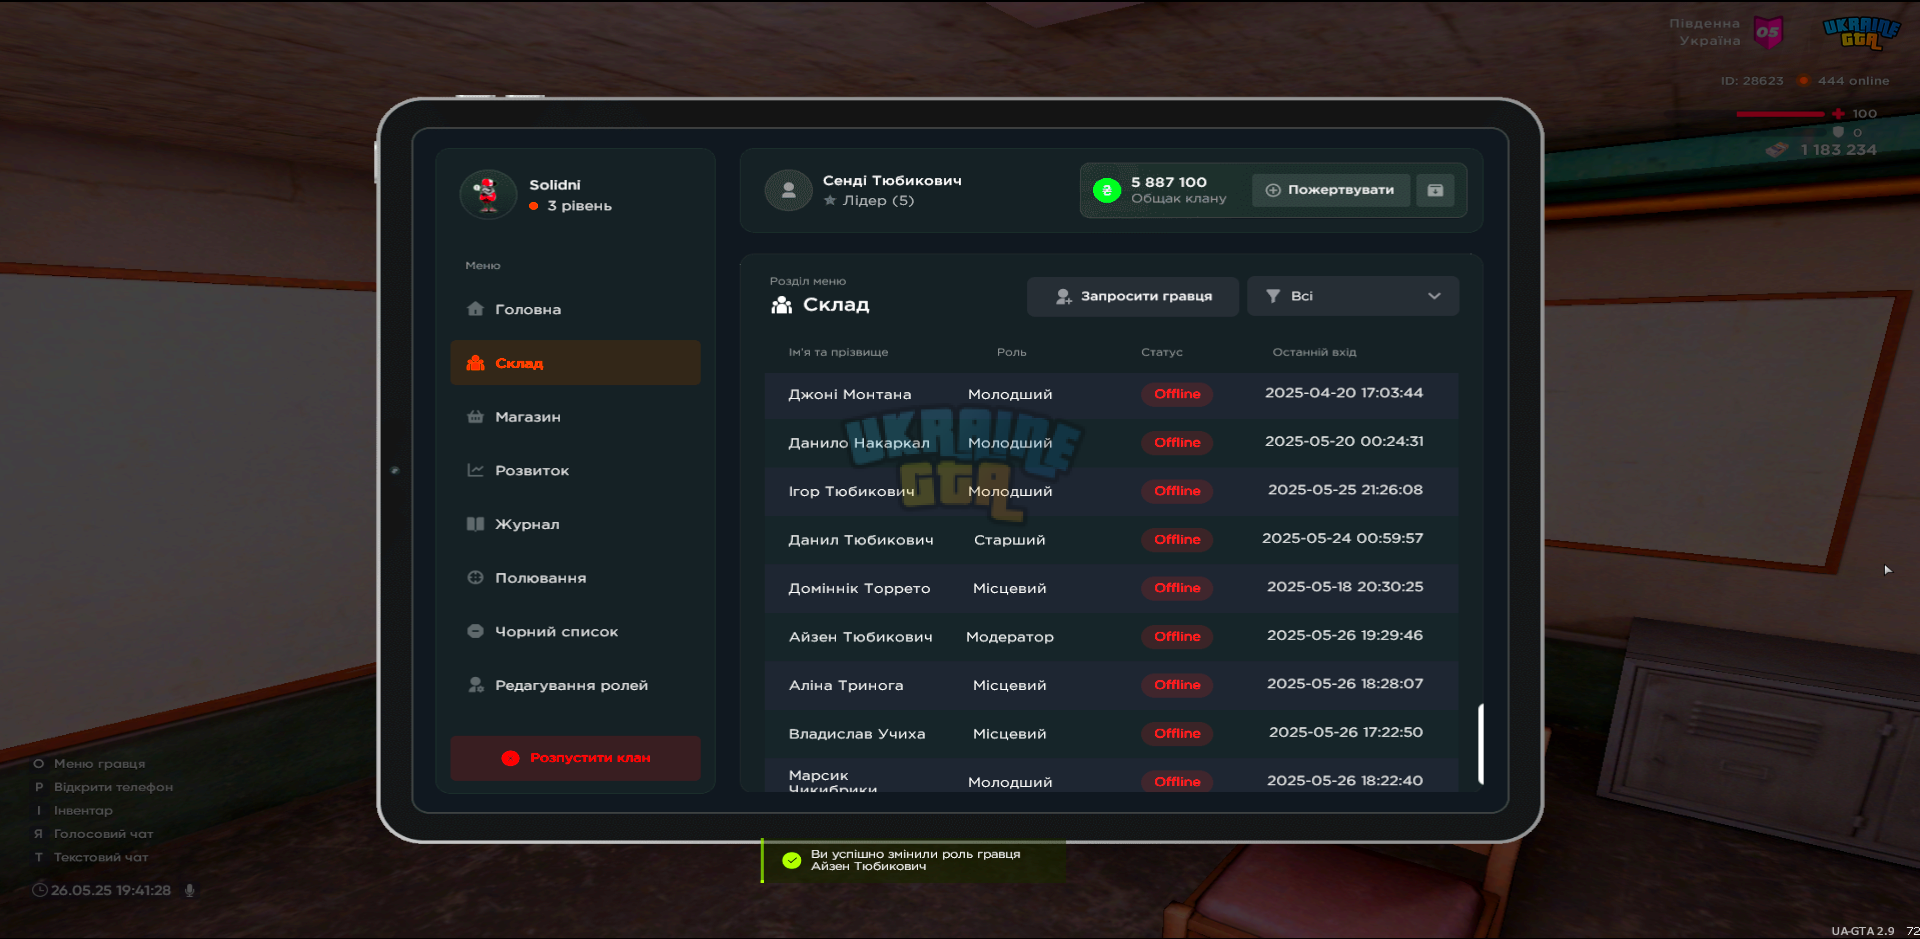Viewport: 1920px width, 939px height.
Task: Click the book icon beside Журнал
Action: 476,524
